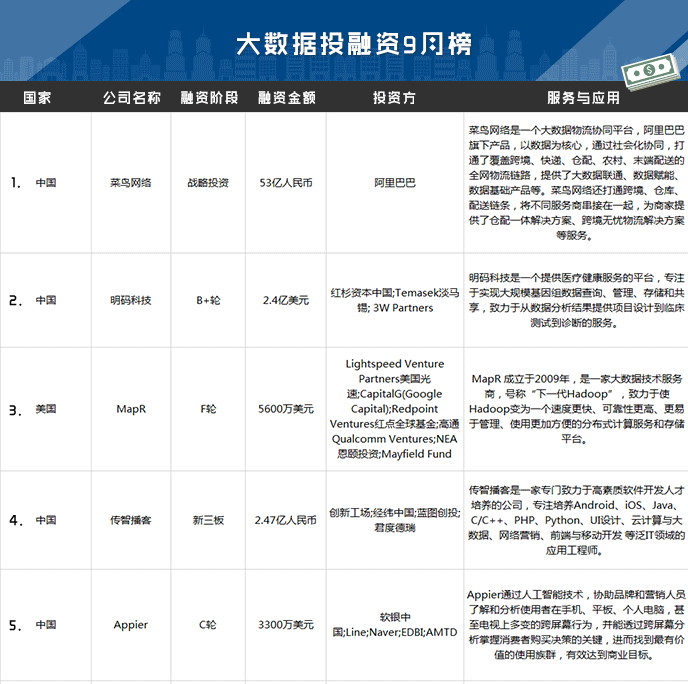Click the money bills icon in header

(x=650, y=72)
